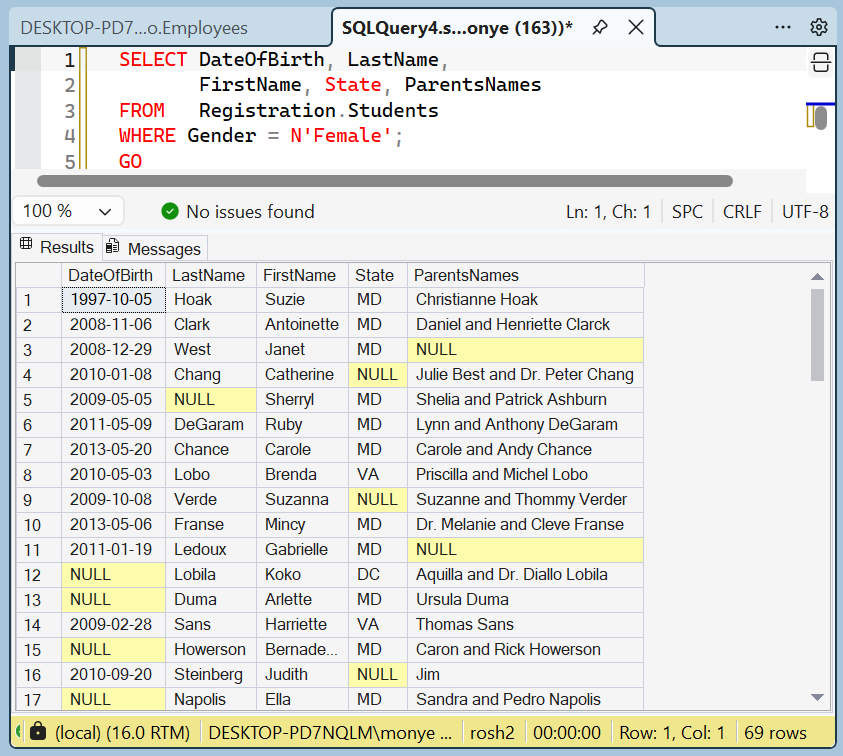Place cursor on the SELECT keyword line
The height and width of the screenshot is (756, 843).
tap(153, 60)
